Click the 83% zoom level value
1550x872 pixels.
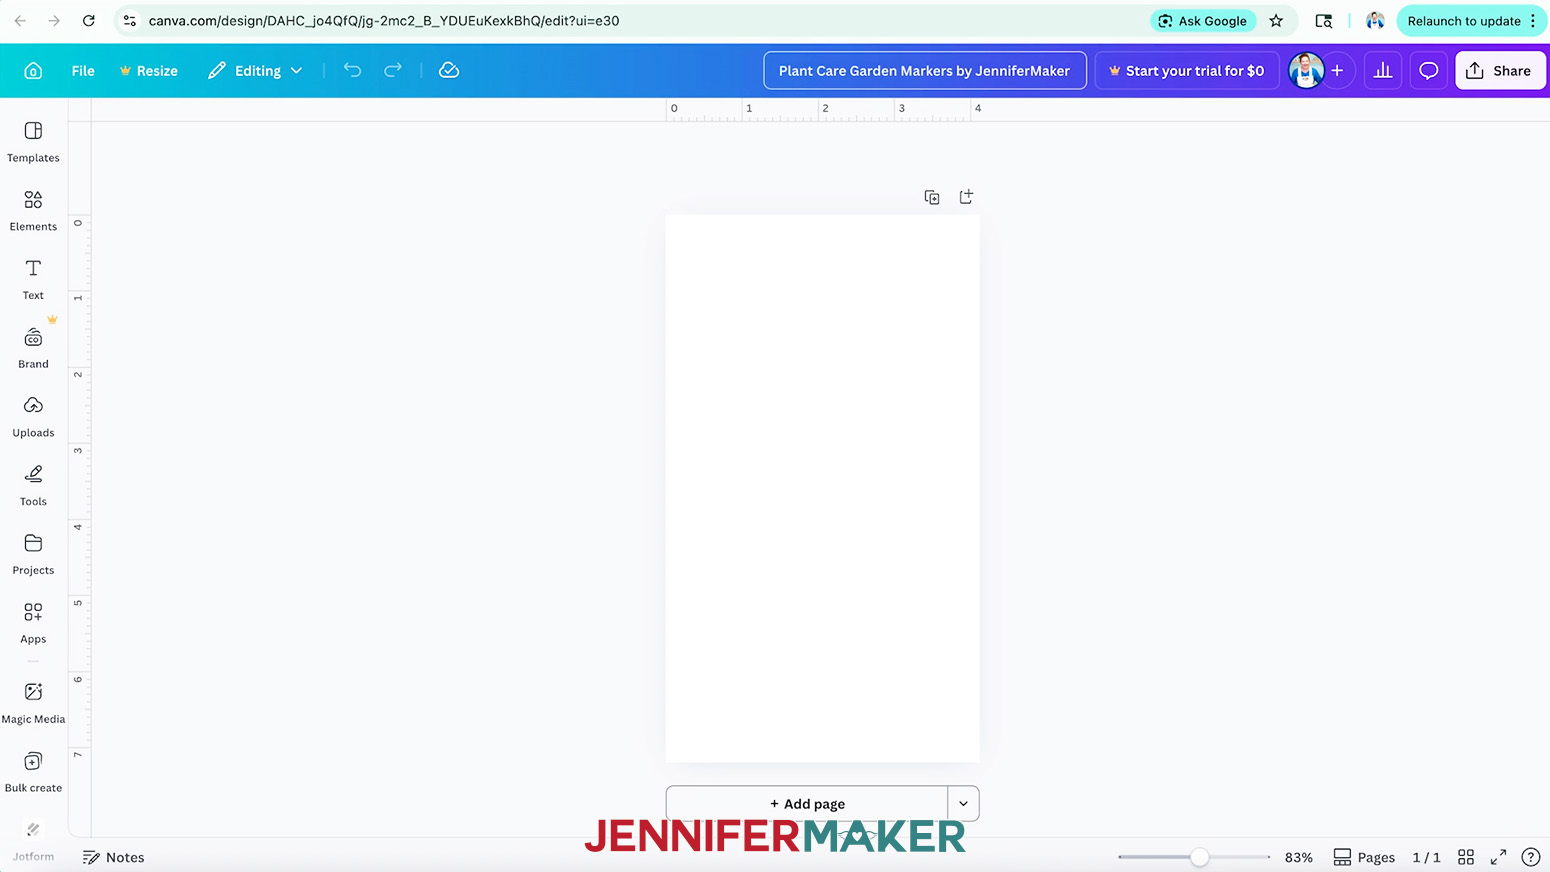point(1298,857)
